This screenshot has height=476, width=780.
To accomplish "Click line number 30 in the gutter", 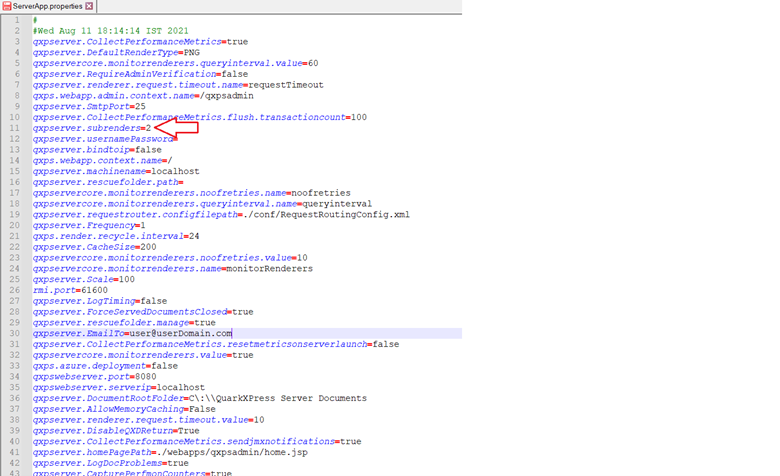I will tap(14, 333).
